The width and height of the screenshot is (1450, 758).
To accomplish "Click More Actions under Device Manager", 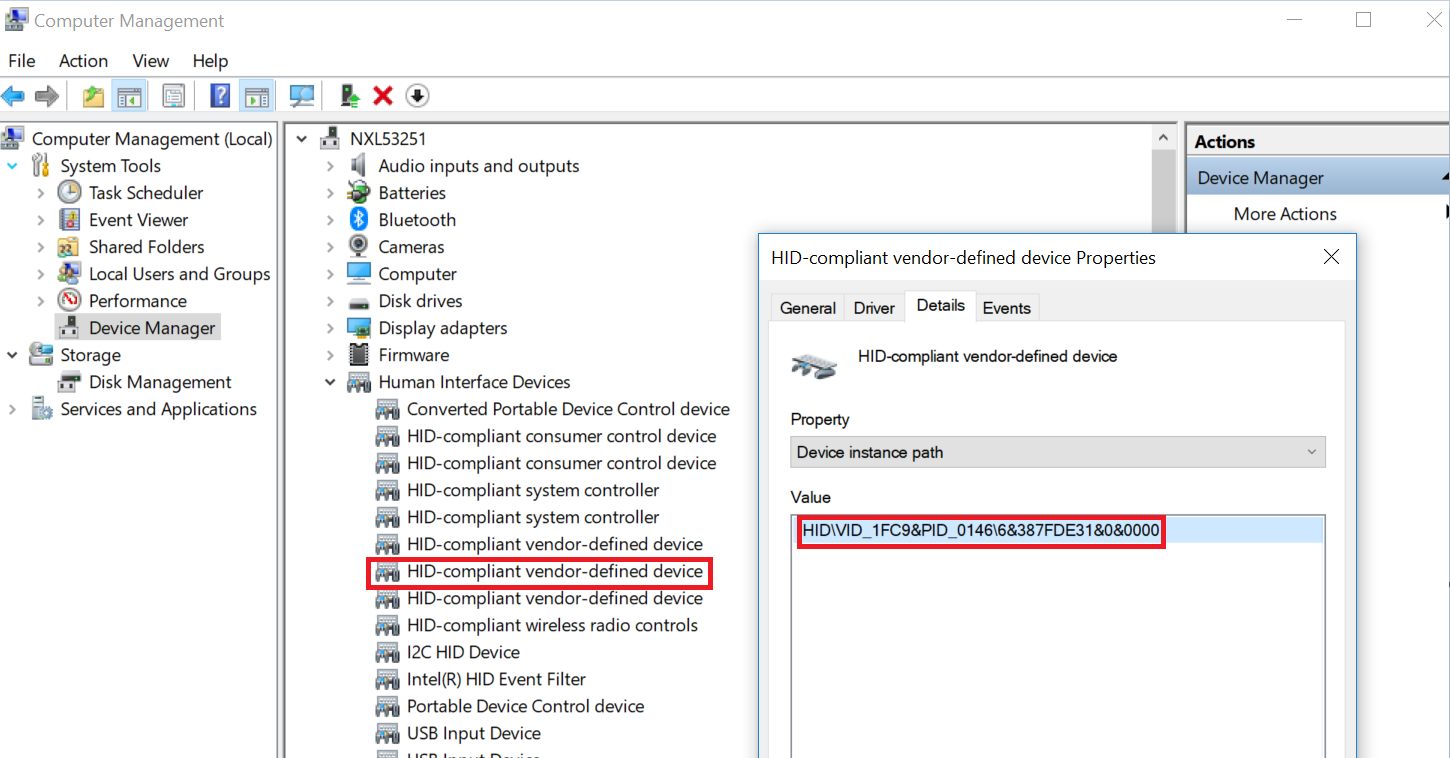I will (1285, 213).
